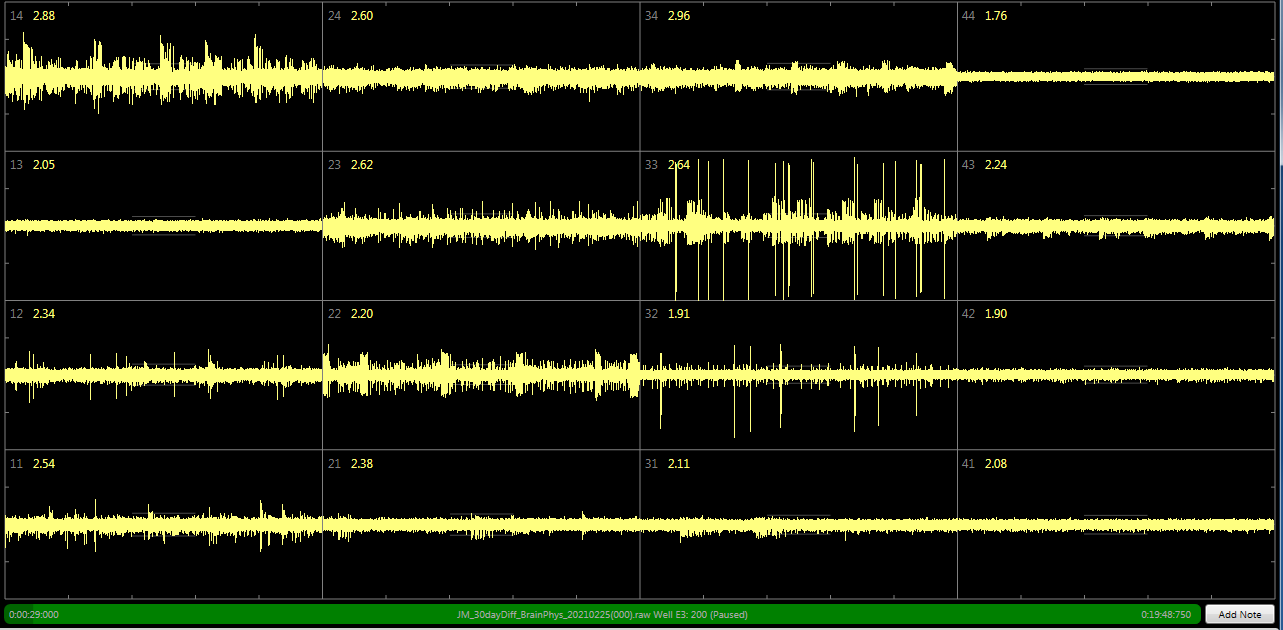Click the green playback progress bar

click(x=600, y=614)
